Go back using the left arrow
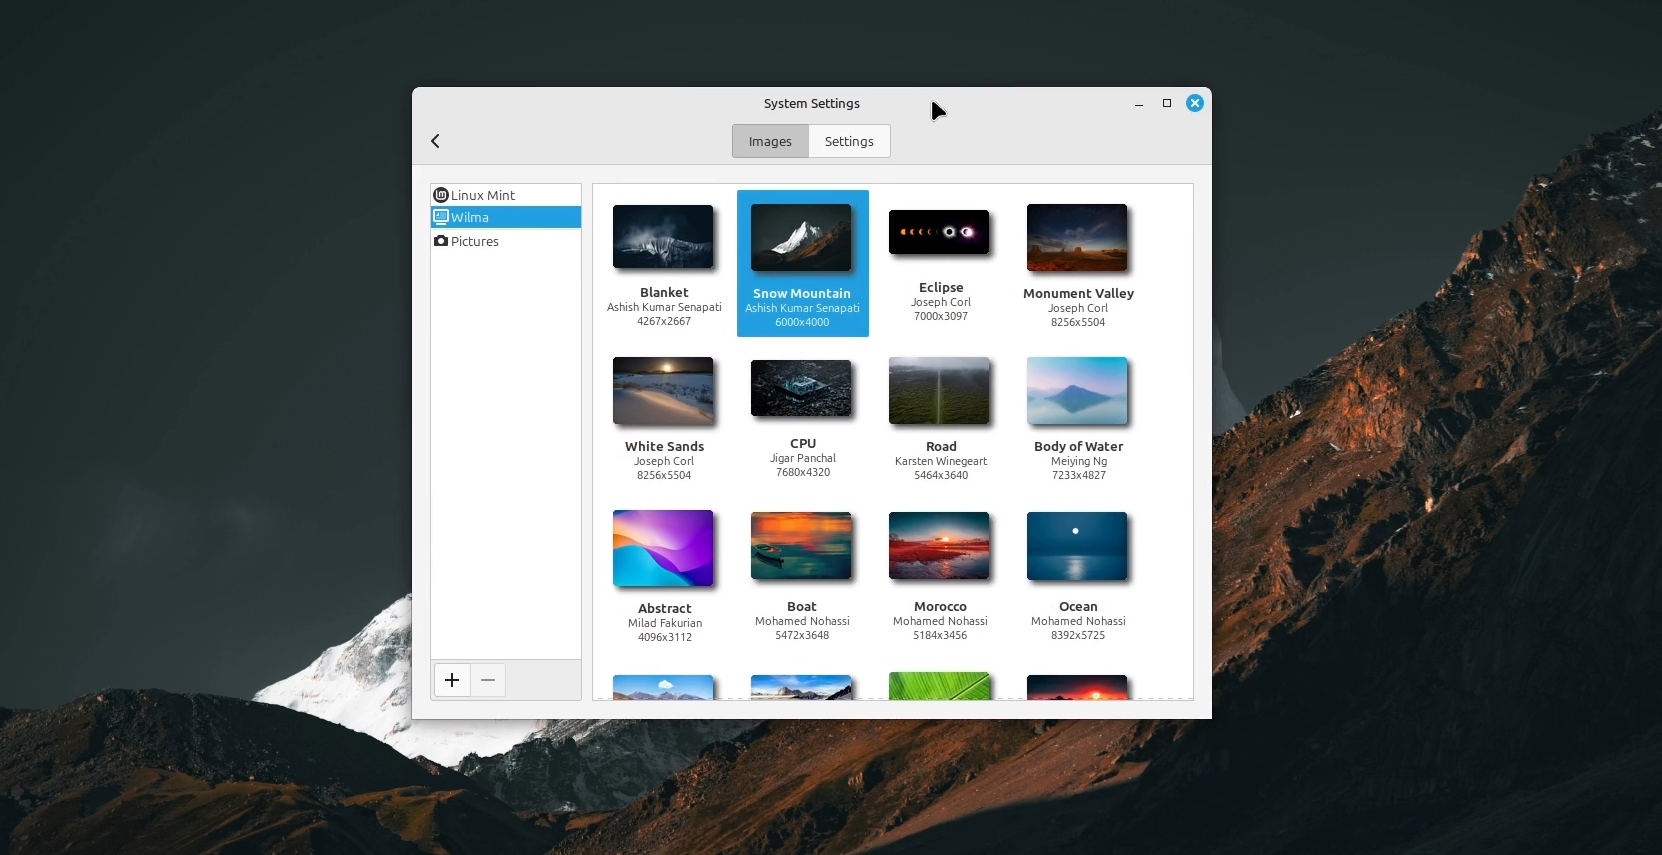 (435, 141)
